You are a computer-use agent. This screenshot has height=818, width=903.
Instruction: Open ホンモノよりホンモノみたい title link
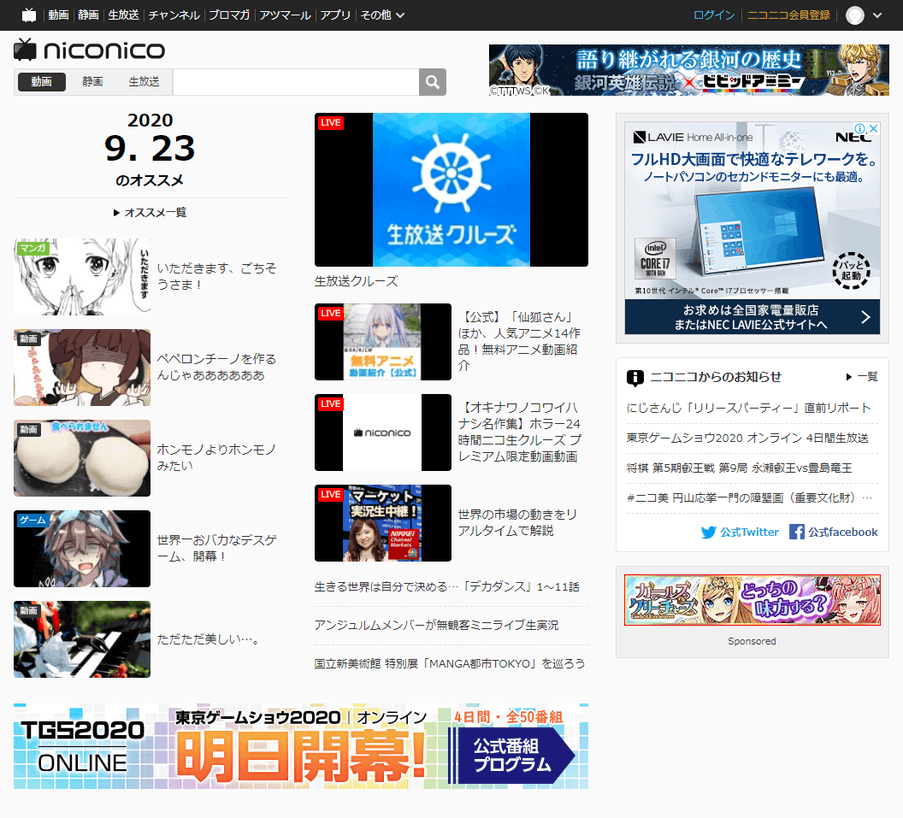[217, 457]
